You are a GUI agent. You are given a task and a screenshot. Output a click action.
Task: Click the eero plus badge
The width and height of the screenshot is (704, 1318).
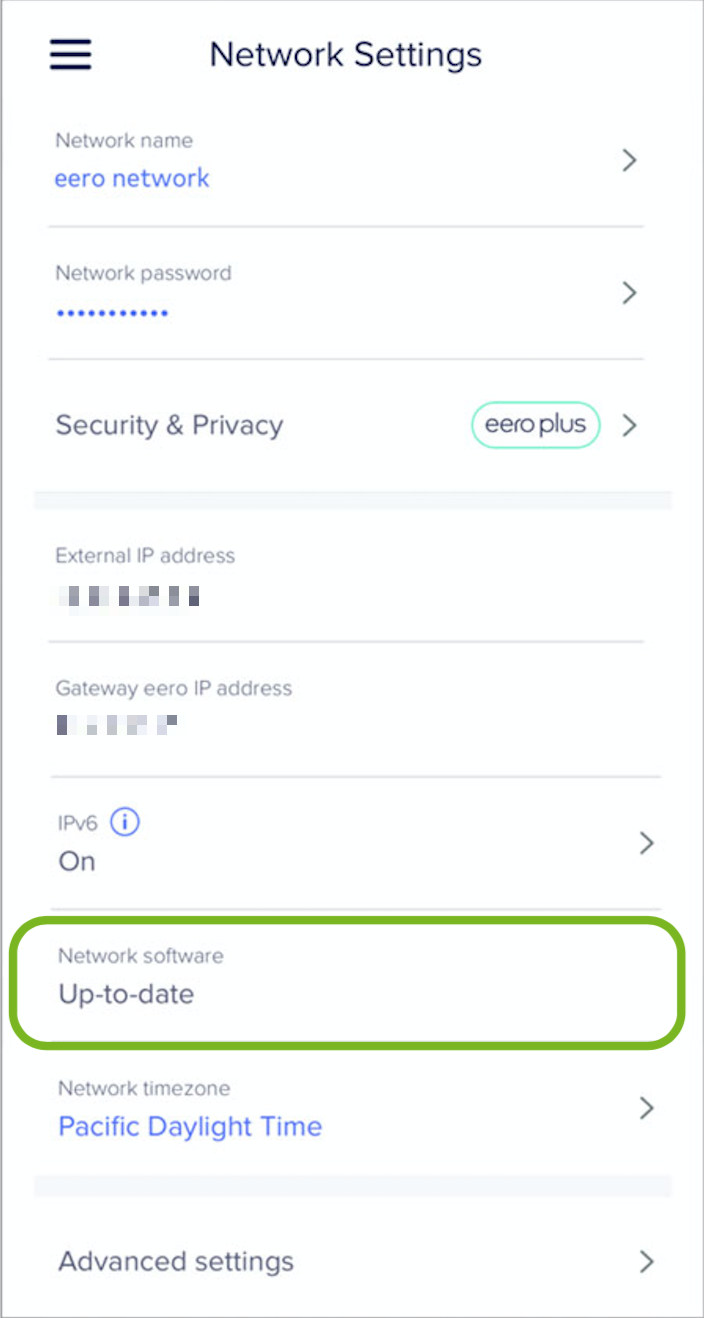click(535, 425)
